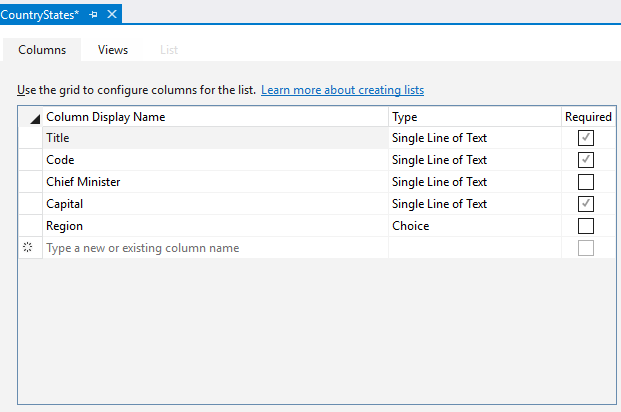621x412 pixels.
Task: Open Type dropdown for Capital row
Action: point(474,204)
